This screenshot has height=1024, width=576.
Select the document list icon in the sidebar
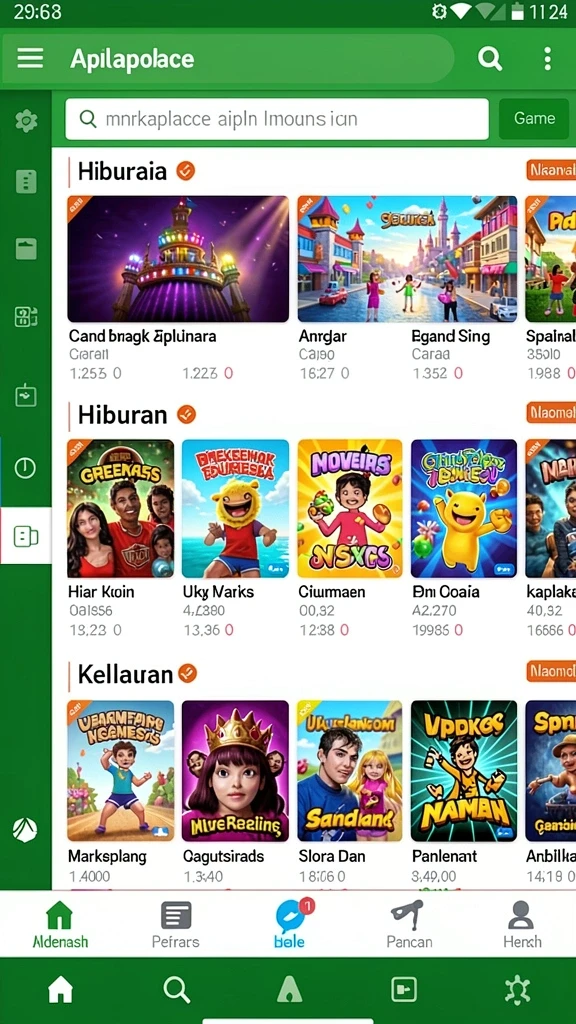(x=26, y=181)
